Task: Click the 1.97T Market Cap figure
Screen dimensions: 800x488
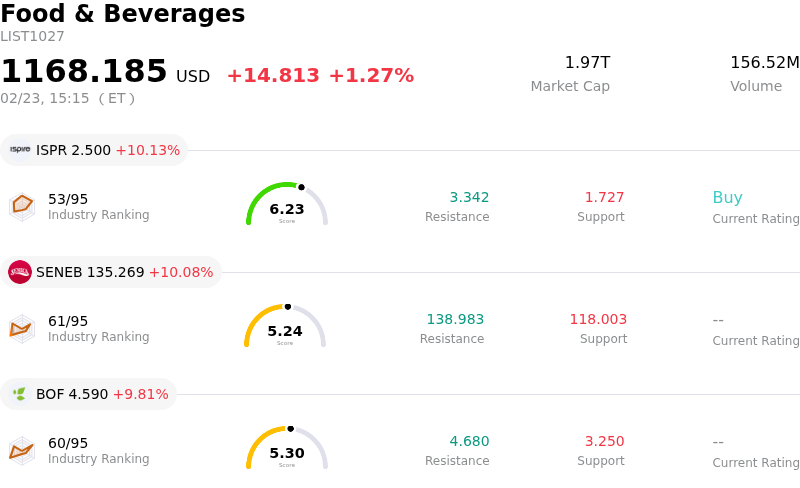Action: click(587, 63)
